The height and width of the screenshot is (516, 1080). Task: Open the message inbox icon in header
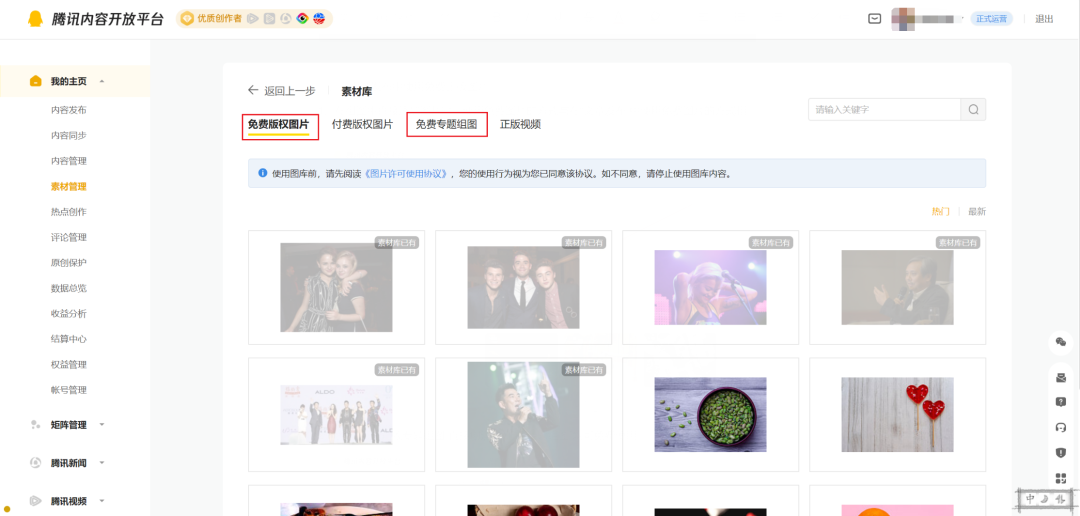point(874,19)
